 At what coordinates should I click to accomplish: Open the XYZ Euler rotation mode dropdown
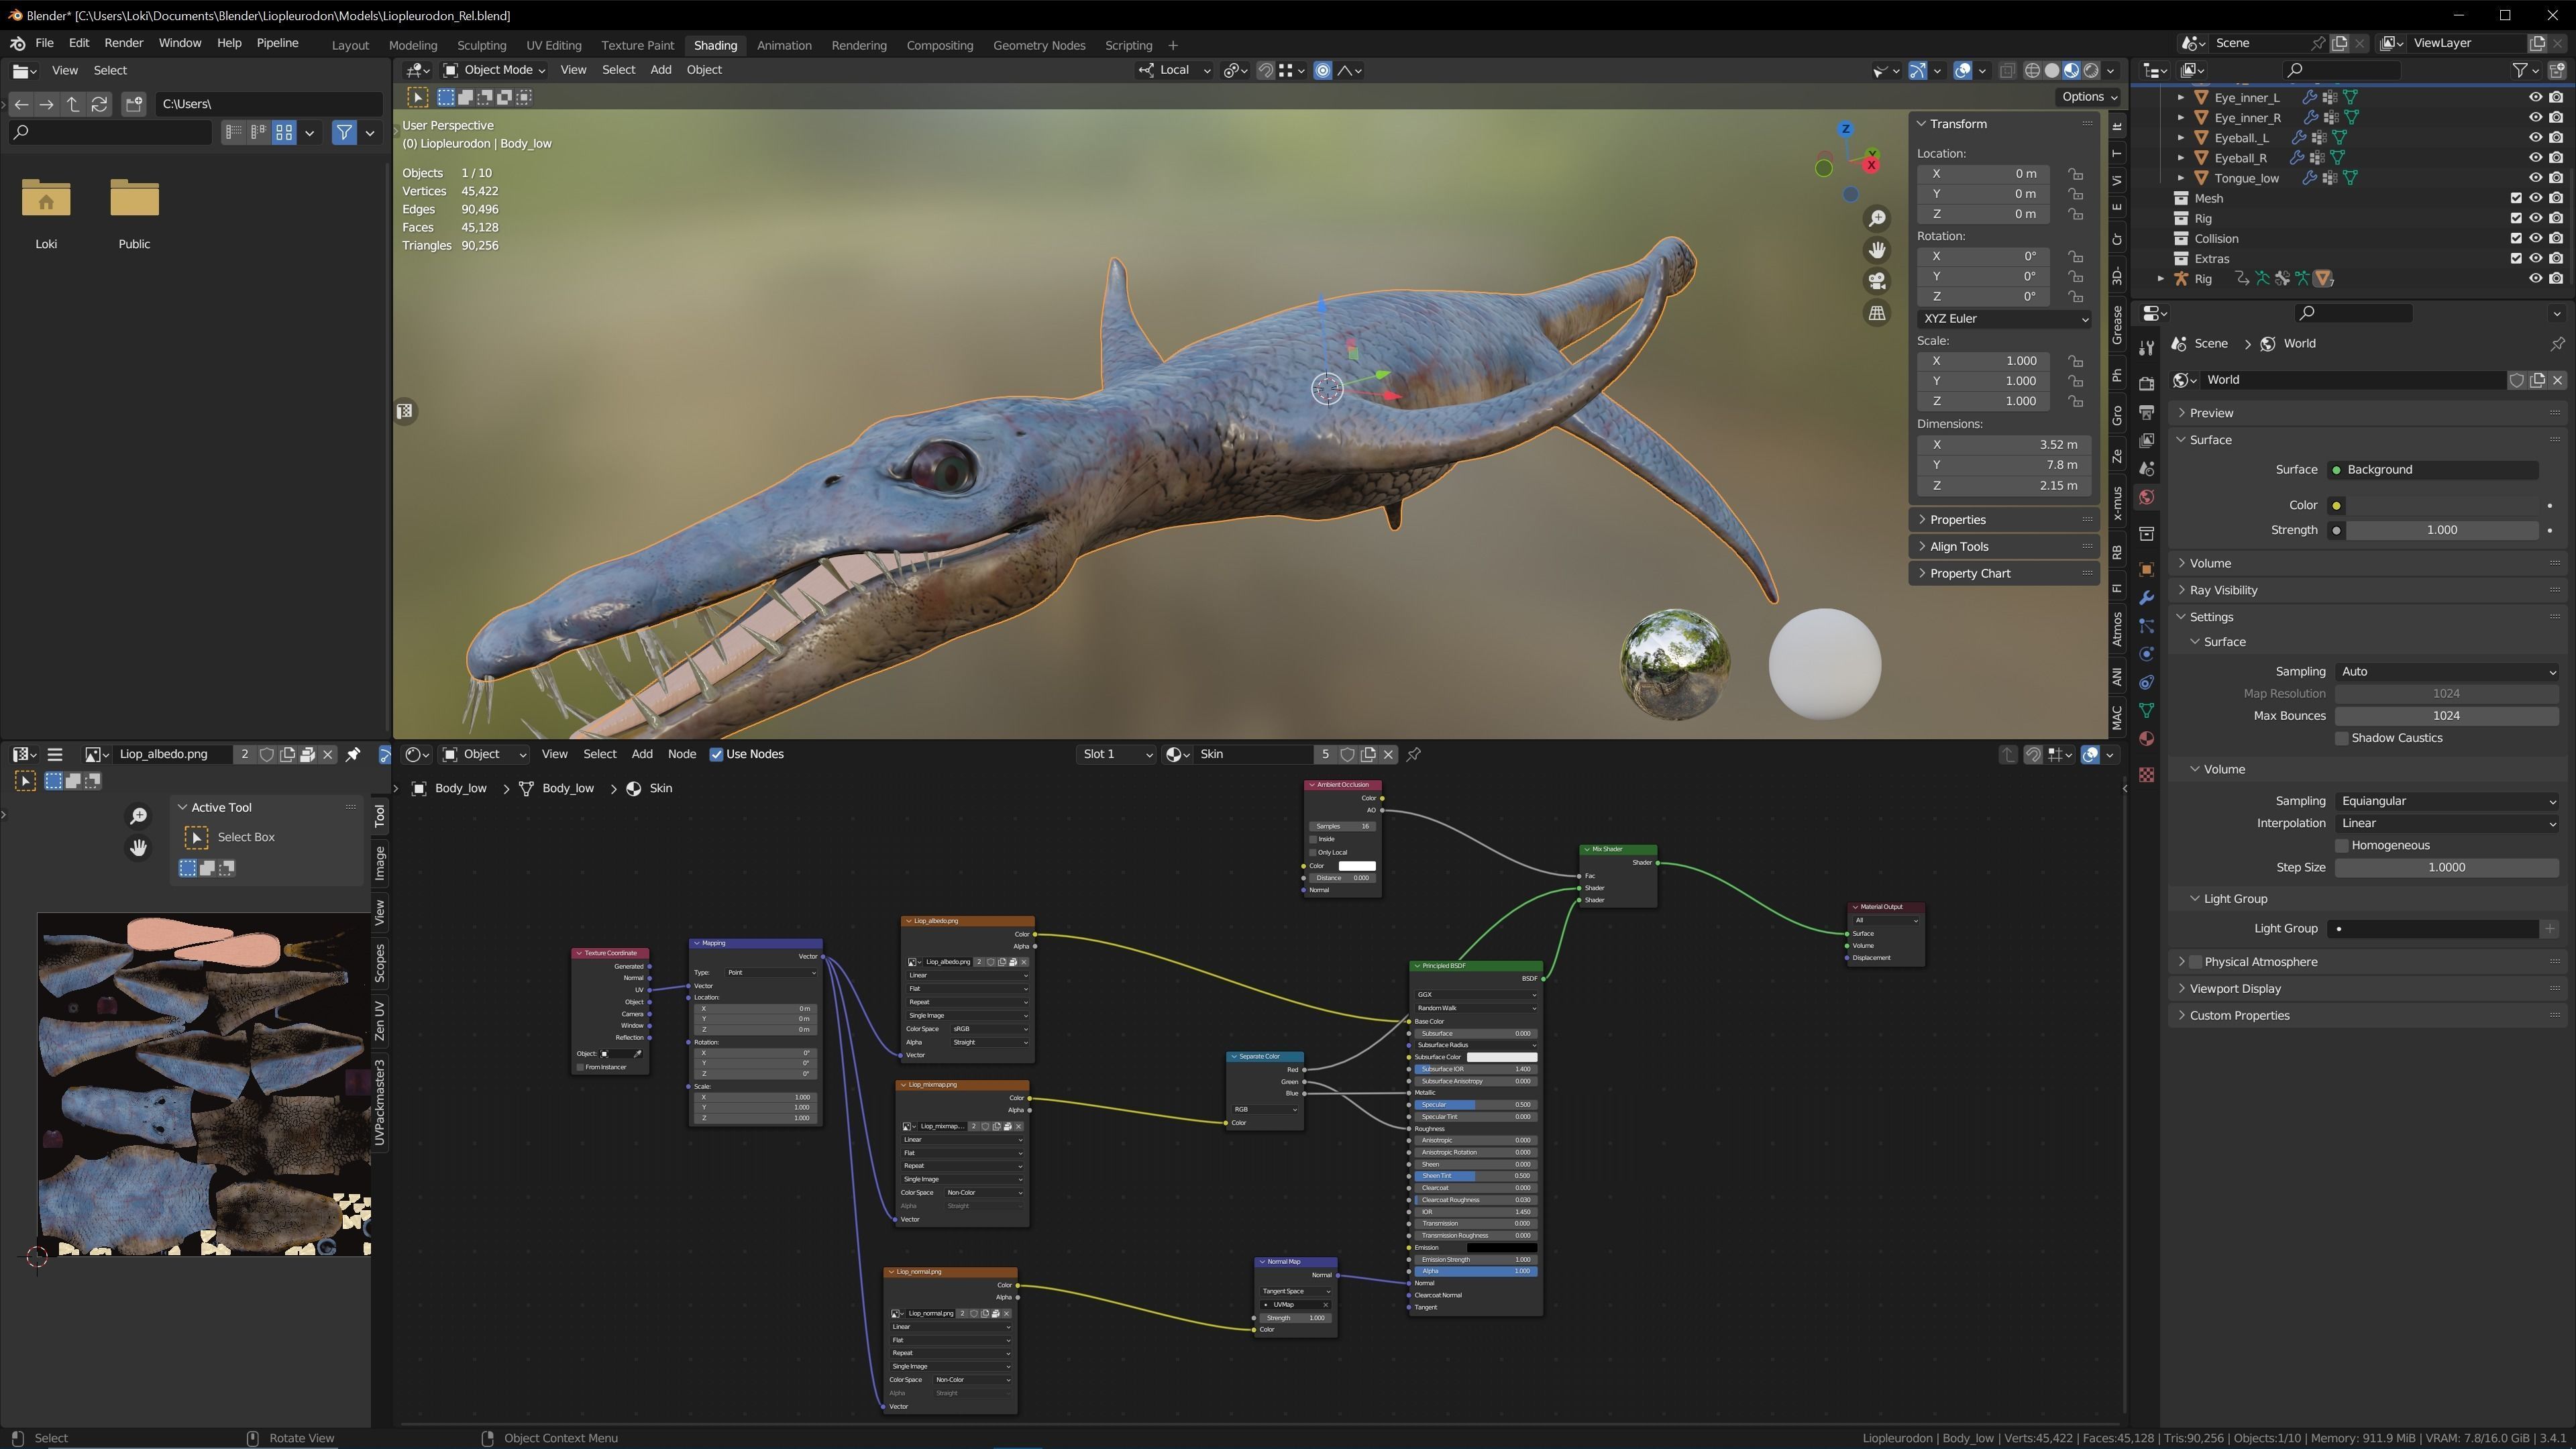coord(2004,318)
